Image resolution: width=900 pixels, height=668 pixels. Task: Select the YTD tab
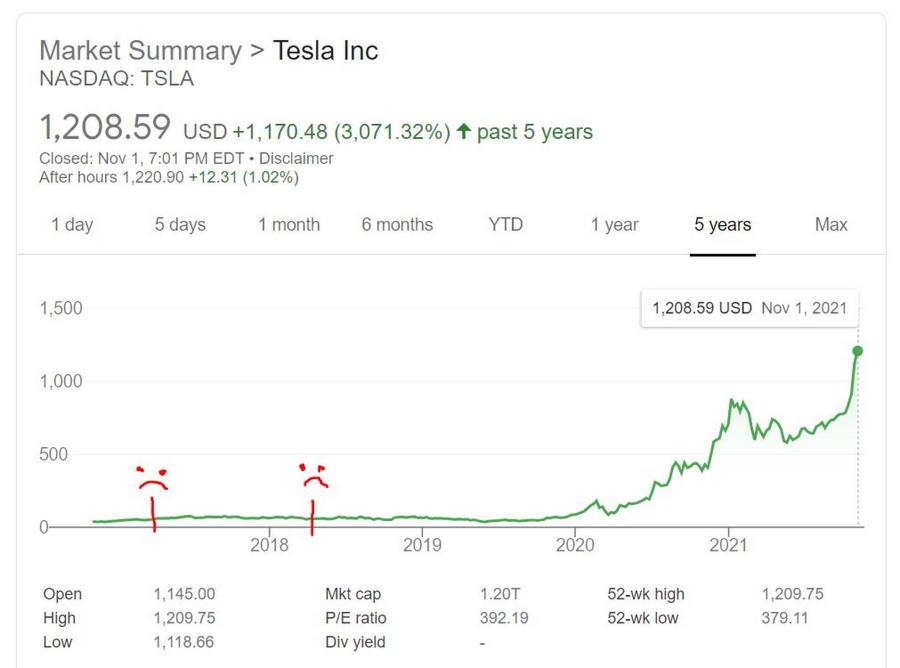[506, 224]
